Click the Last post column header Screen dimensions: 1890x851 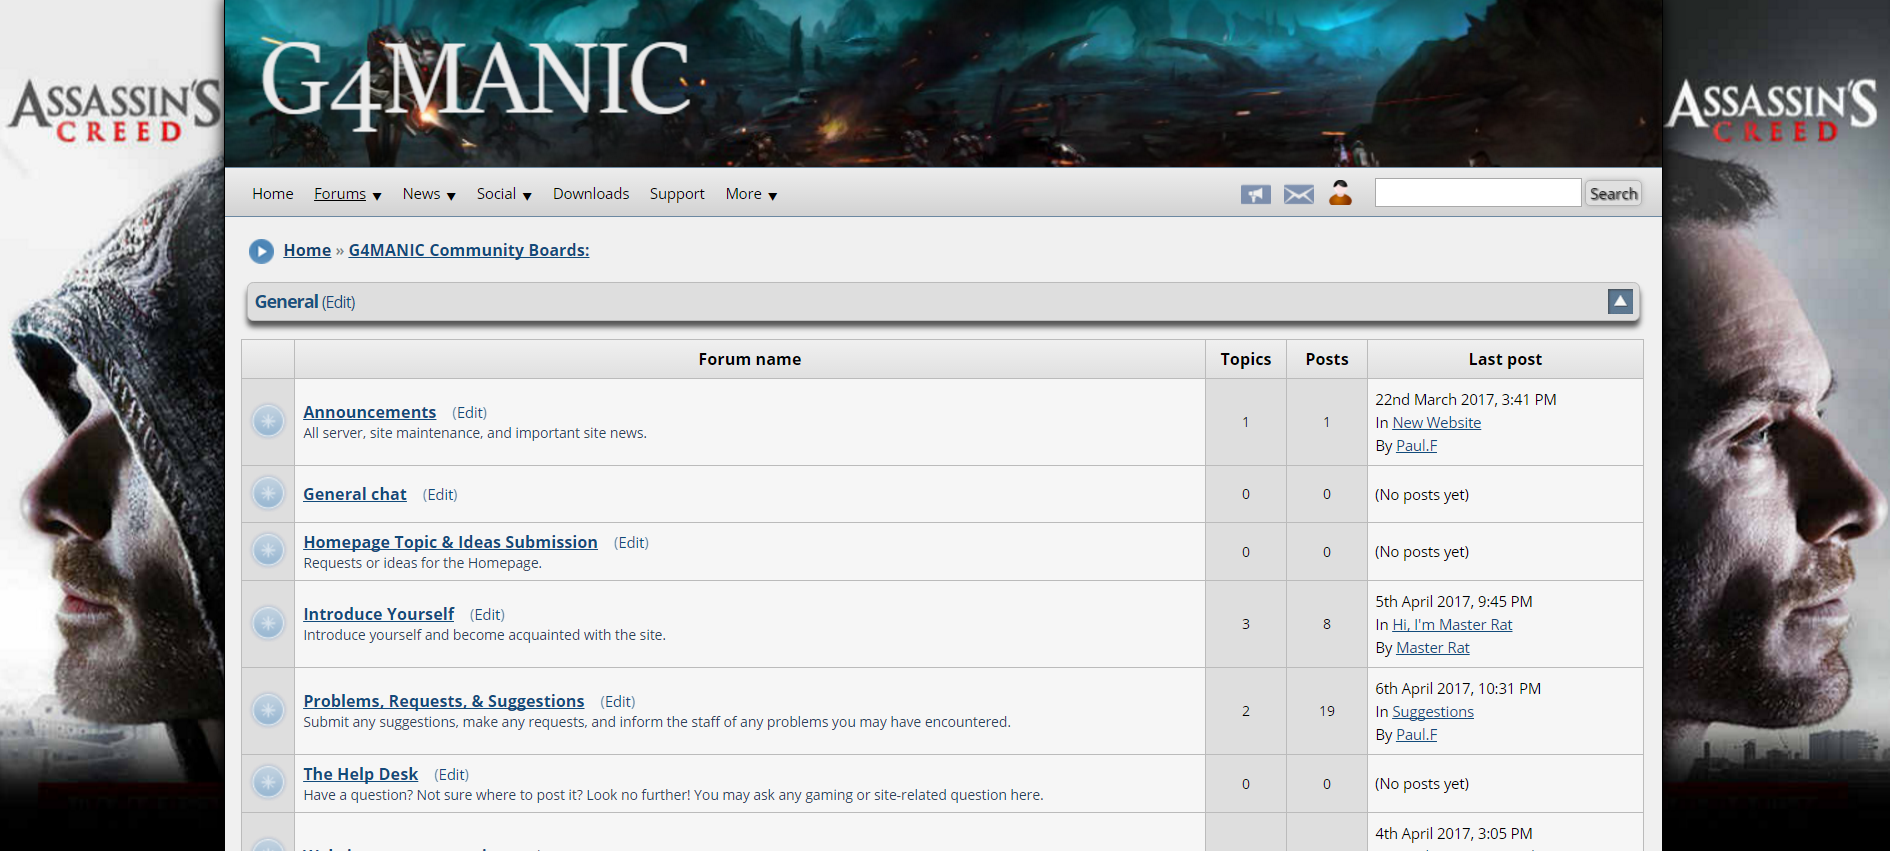coord(1505,359)
